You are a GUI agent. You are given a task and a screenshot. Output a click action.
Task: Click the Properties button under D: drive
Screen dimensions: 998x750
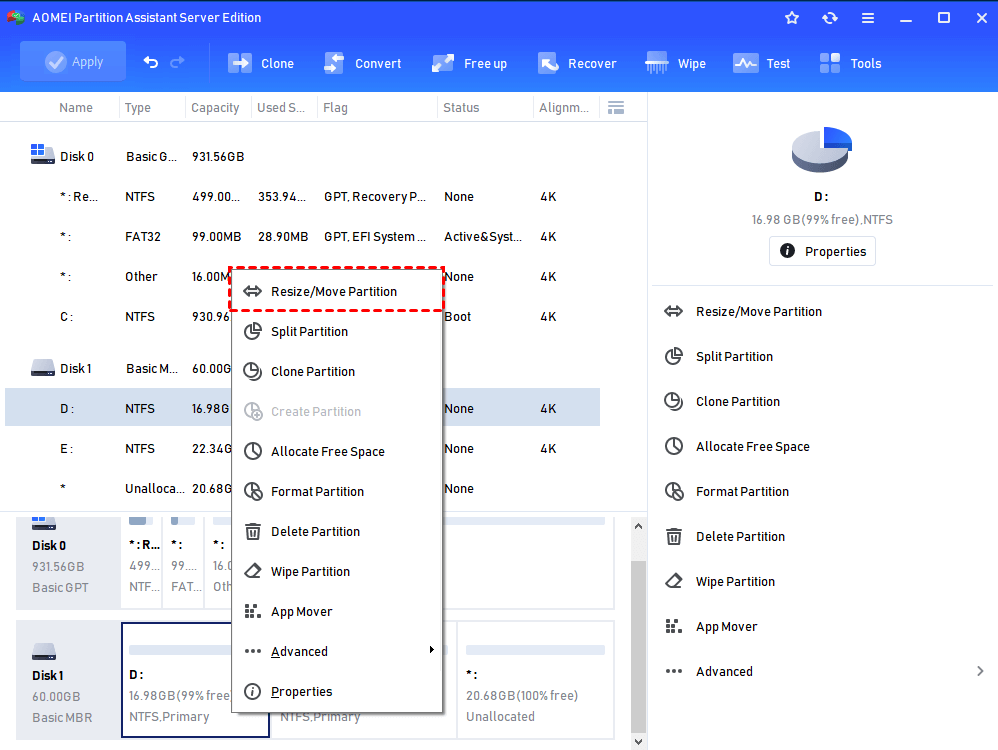point(822,251)
